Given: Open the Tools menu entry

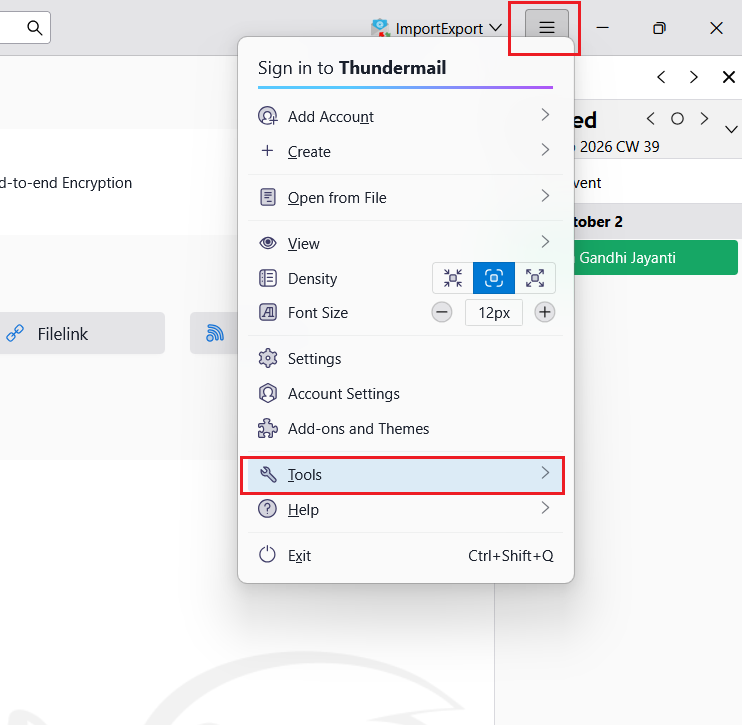Looking at the screenshot, I should (405, 475).
